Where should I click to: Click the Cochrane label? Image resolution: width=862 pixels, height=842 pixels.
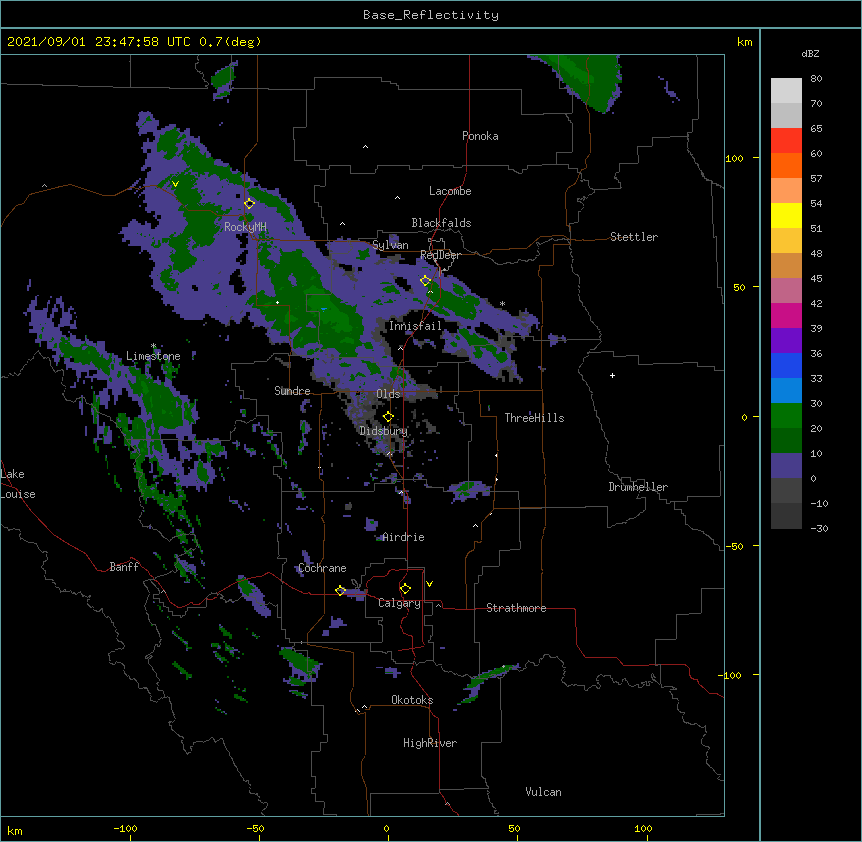(x=322, y=568)
